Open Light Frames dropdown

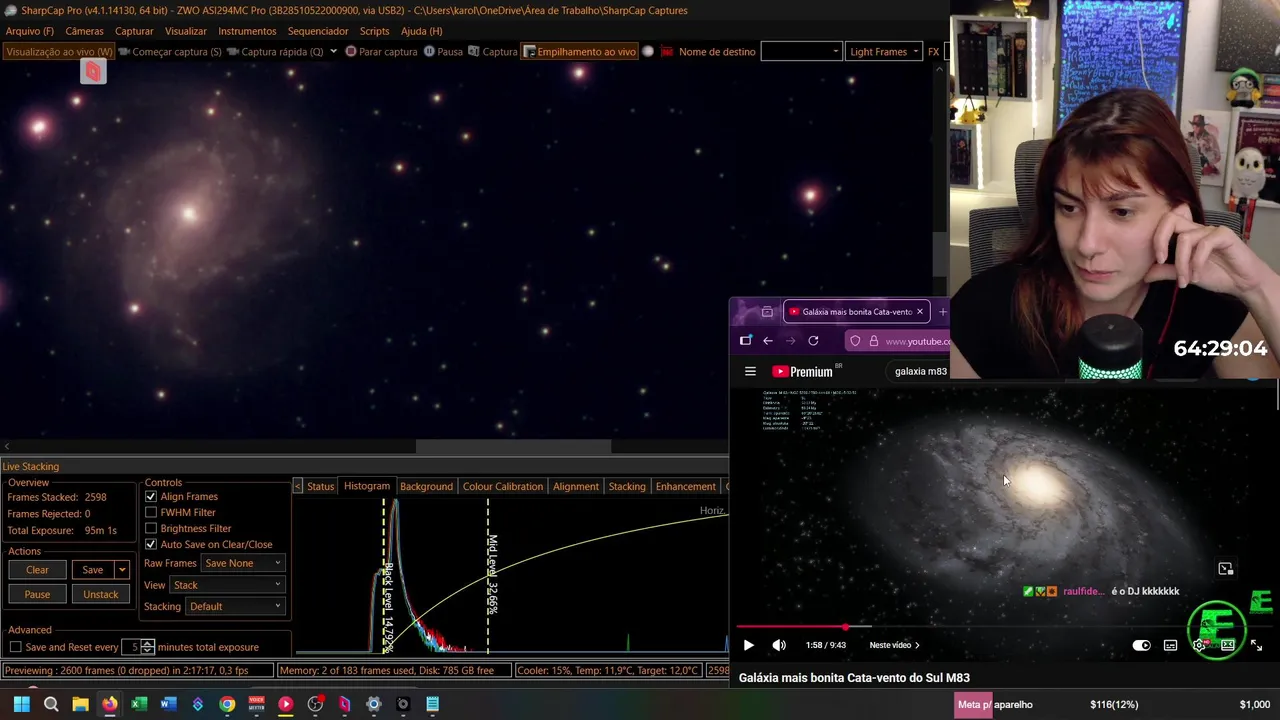[884, 52]
